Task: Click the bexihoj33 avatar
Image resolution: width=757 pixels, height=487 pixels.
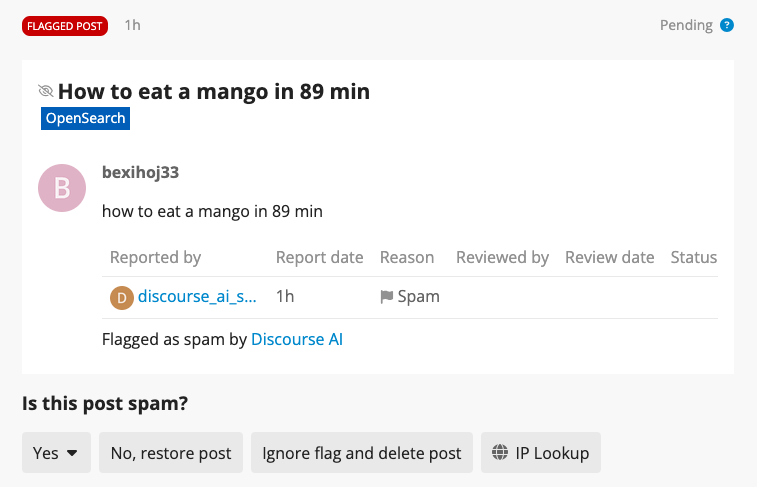Action: pos(62,187)
